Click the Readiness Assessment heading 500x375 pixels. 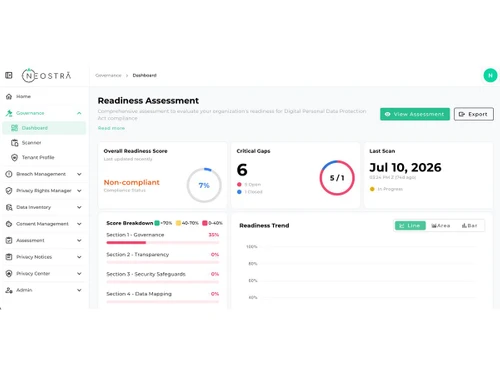point(148,101)
